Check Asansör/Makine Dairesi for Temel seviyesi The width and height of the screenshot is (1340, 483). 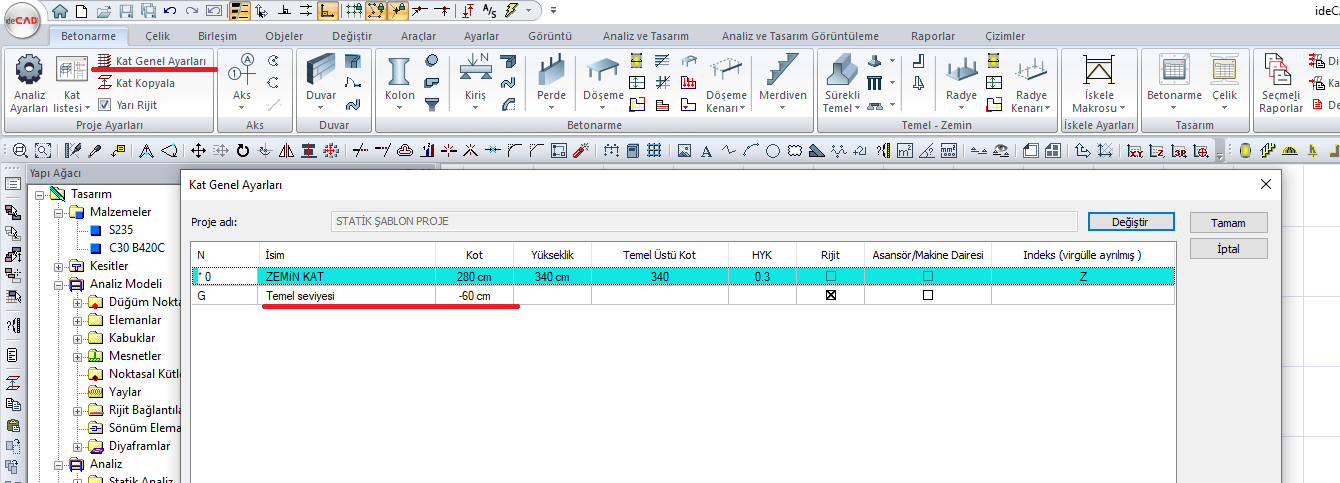coord(928,296)
